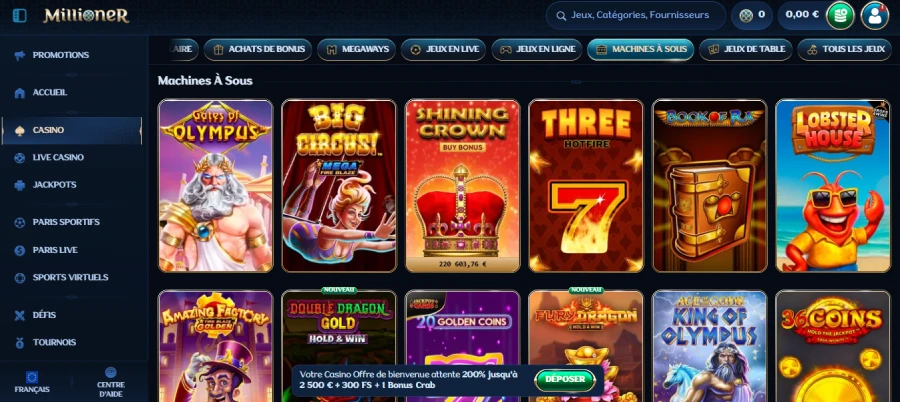Viewport: 900px width, 402px height.
Task: Click the green deposit coins icon
Action: pos(840,16)
